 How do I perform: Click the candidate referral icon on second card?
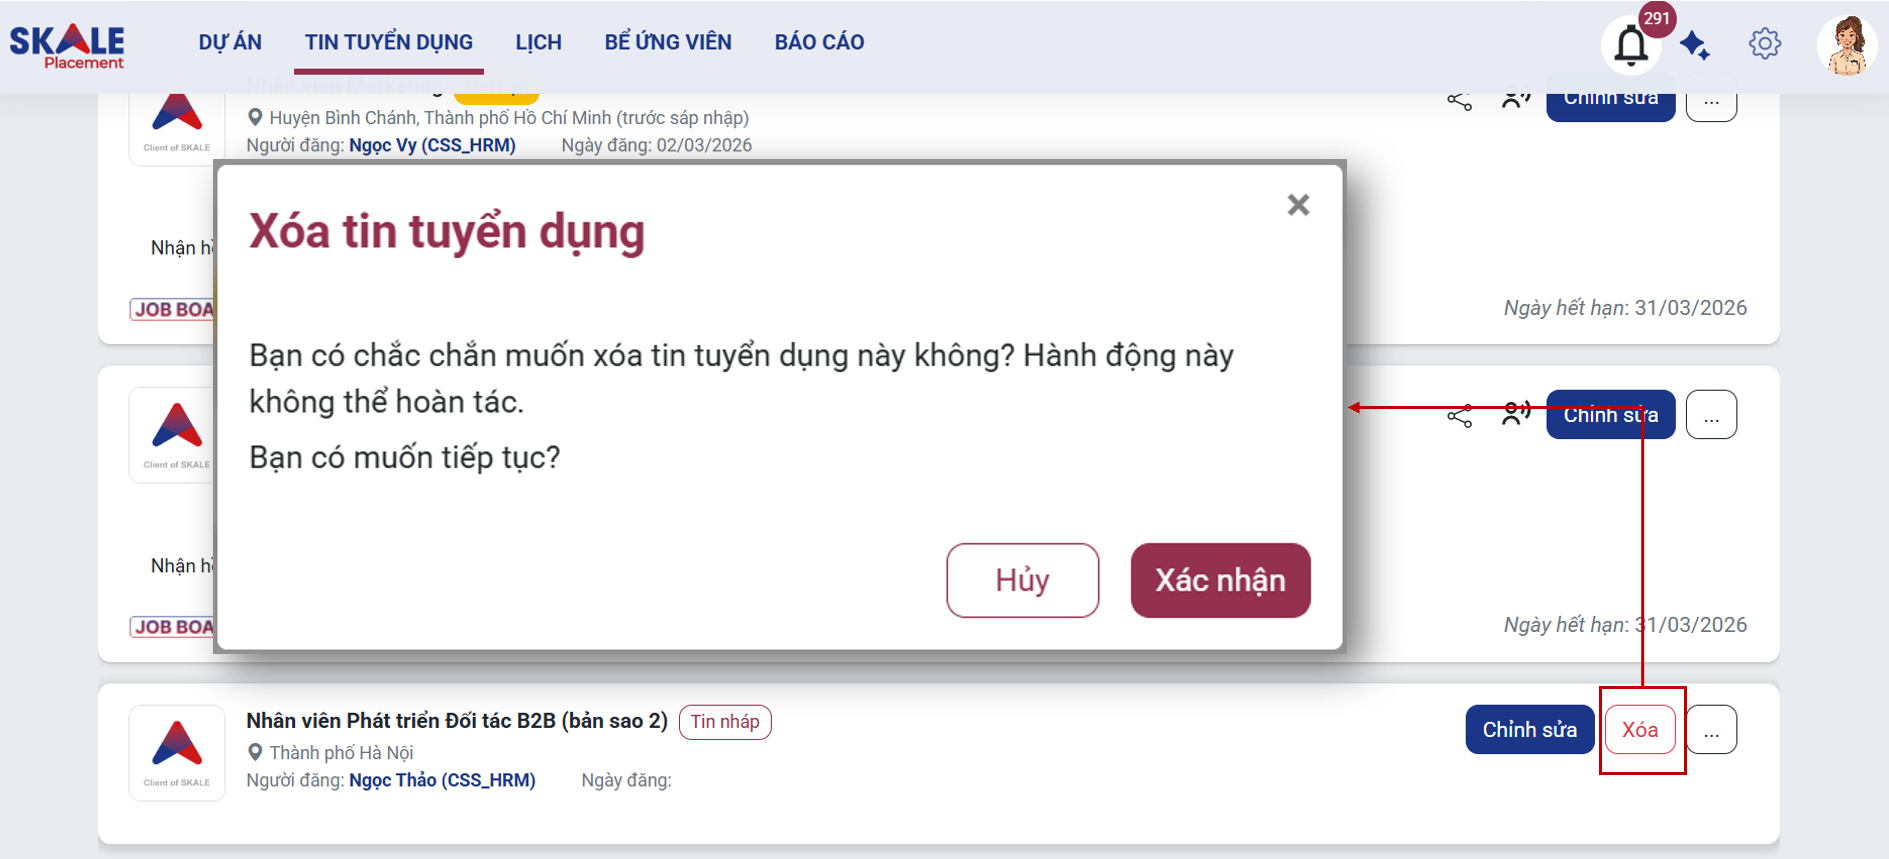1516,413
